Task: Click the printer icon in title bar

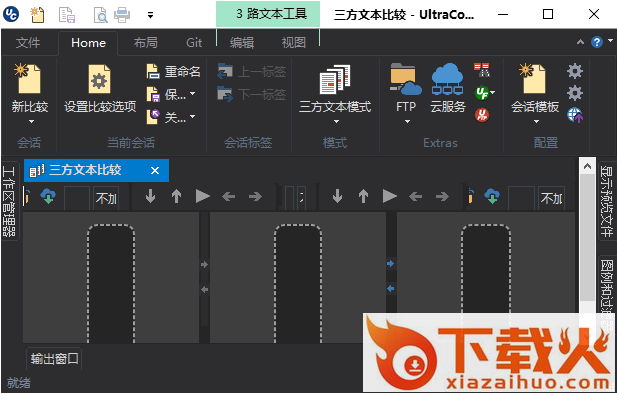Action: [x=122, y=15]
